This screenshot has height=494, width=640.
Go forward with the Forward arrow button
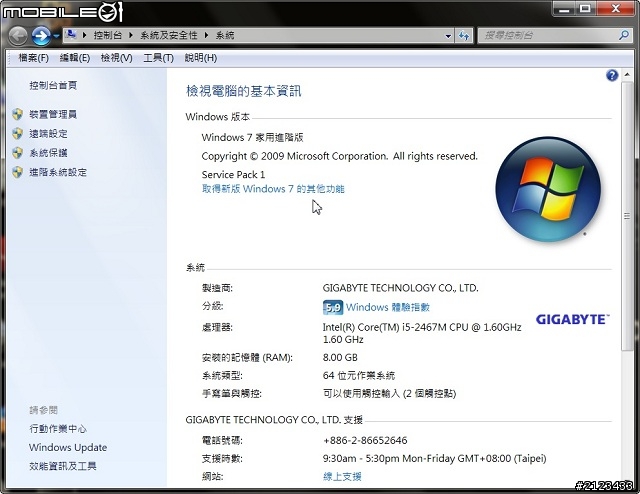pos(41,36)
